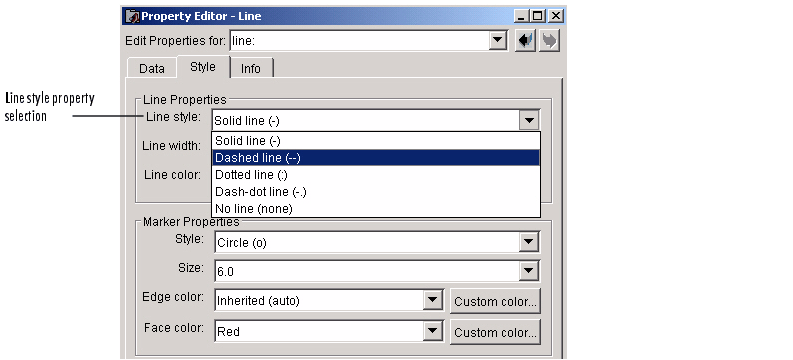The height and width of the screenshot is (360, 793).
Task: Click the back arrow navigation icon
Action: pyautogui.click(x=525, y=40)
